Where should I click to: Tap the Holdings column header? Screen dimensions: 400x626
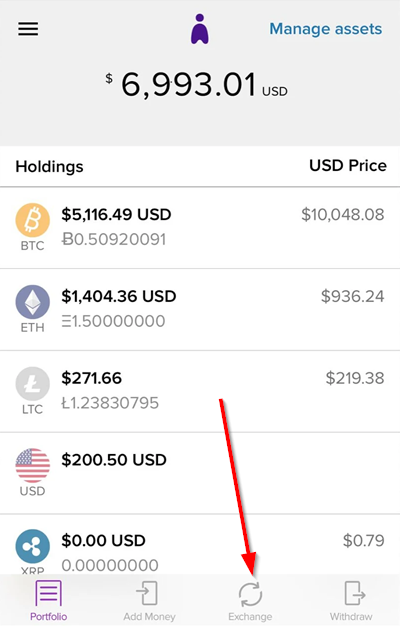point(50,166)
